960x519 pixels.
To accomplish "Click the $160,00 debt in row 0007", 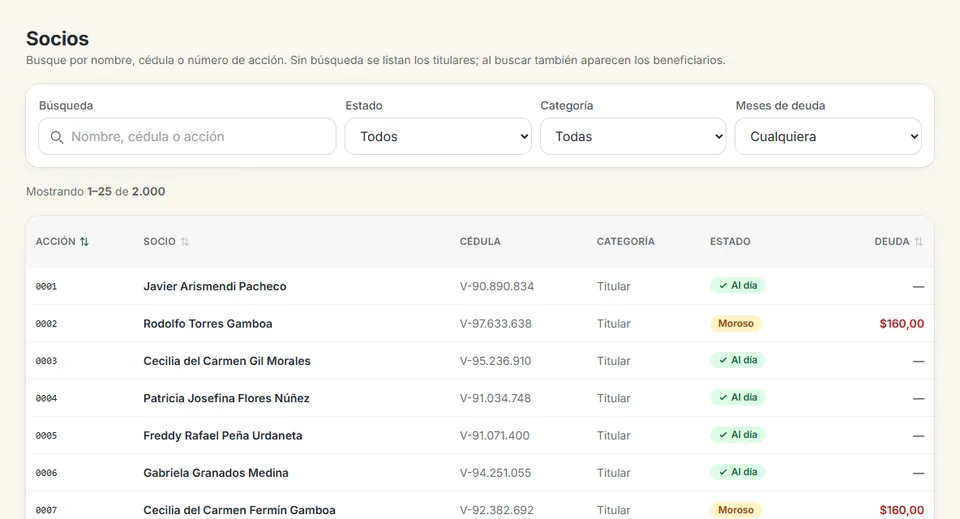I will pos(902,510).
